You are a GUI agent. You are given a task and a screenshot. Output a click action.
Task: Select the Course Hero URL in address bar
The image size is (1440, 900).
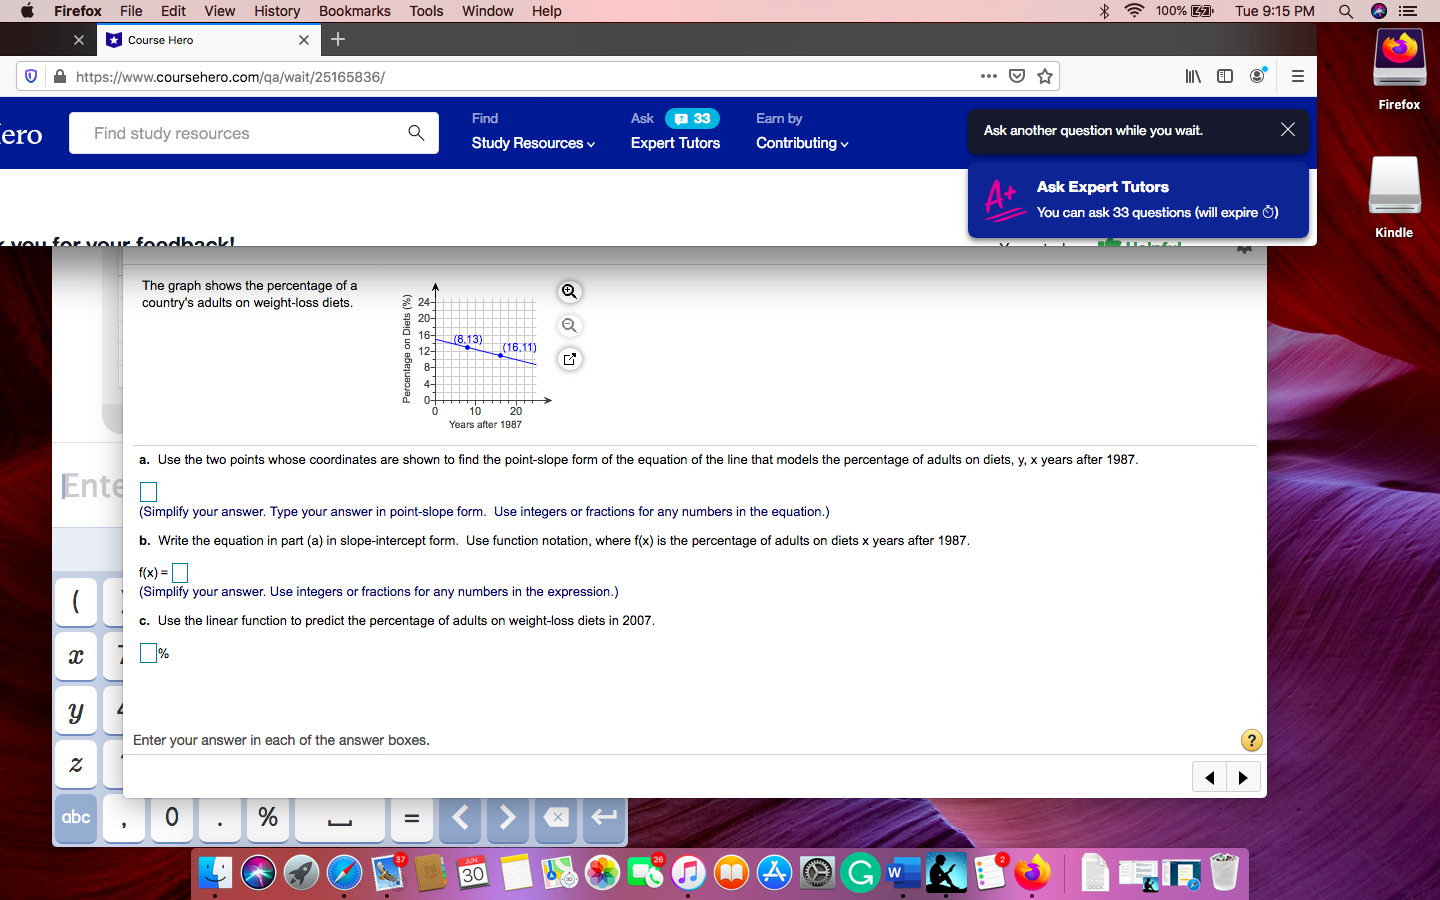coord(230,77)
